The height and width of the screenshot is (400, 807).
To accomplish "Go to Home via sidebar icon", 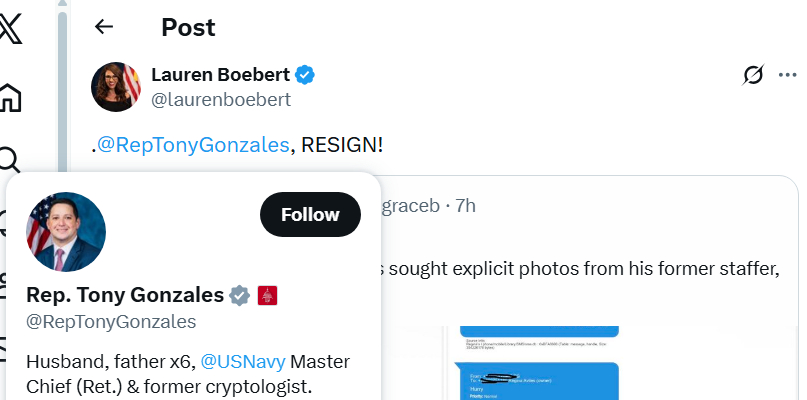I will click(x=10, y=97).
